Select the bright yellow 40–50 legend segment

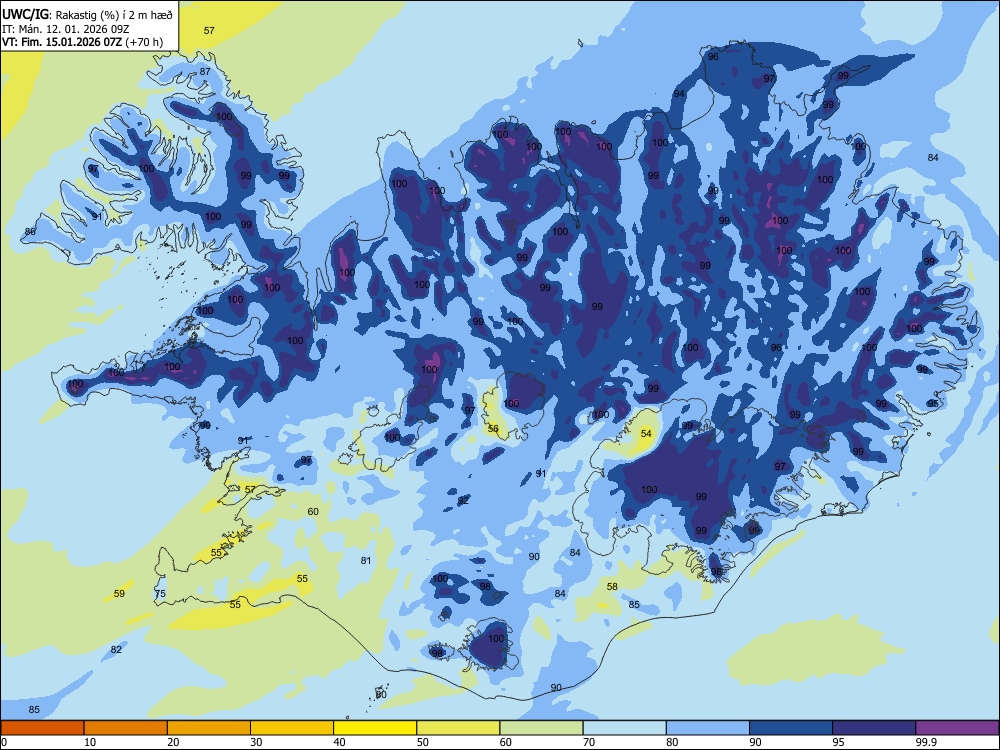tap(375, 728)
